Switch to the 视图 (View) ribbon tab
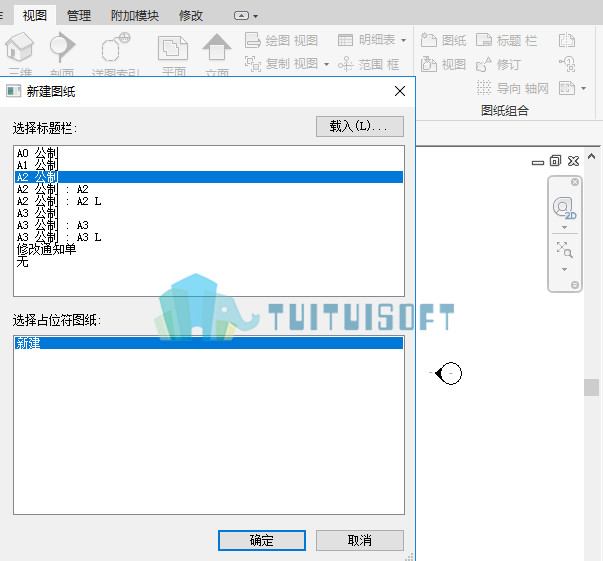 tap(35, 15)
